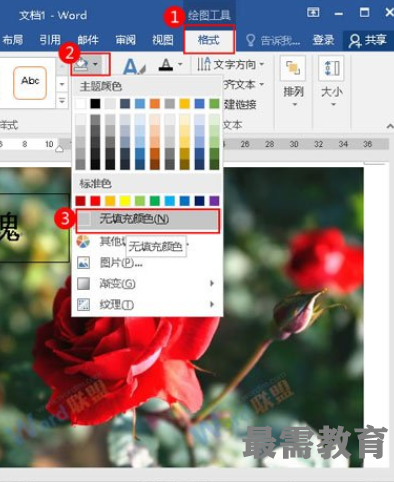The width and height of the screenshot is (394, 482).
Task: Open the Shape Fill paint bucket button
Action: [82, 64]
